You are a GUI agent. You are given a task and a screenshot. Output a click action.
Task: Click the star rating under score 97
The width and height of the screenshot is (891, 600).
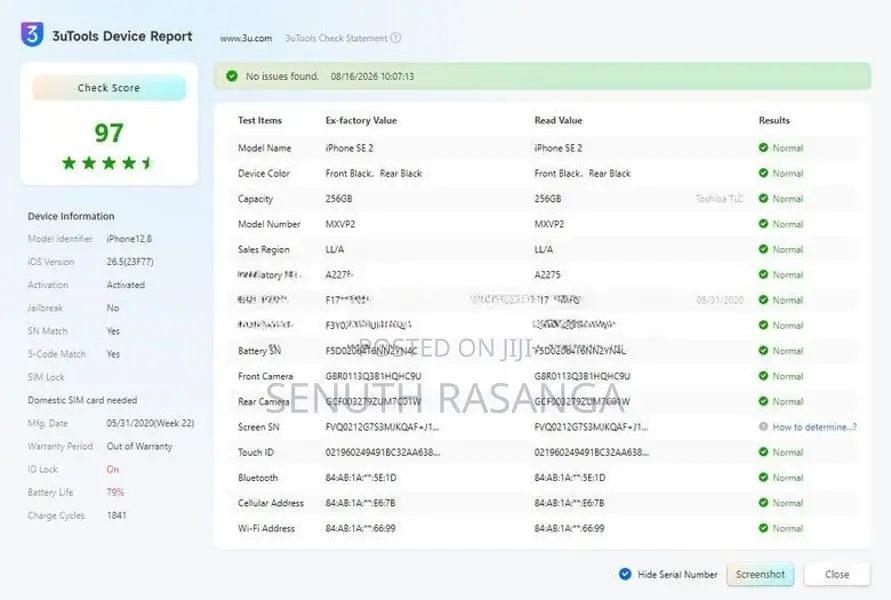click(108, 163)
